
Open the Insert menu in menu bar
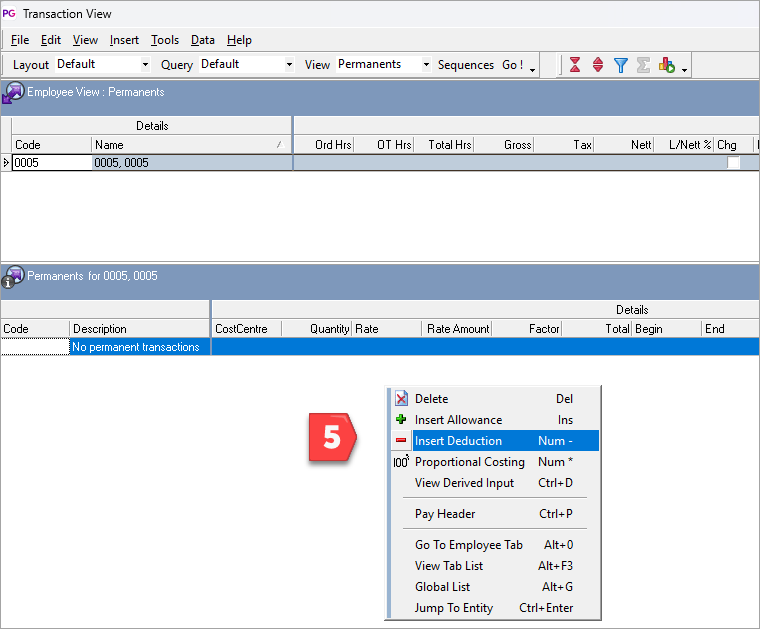[x=124, y=40]
